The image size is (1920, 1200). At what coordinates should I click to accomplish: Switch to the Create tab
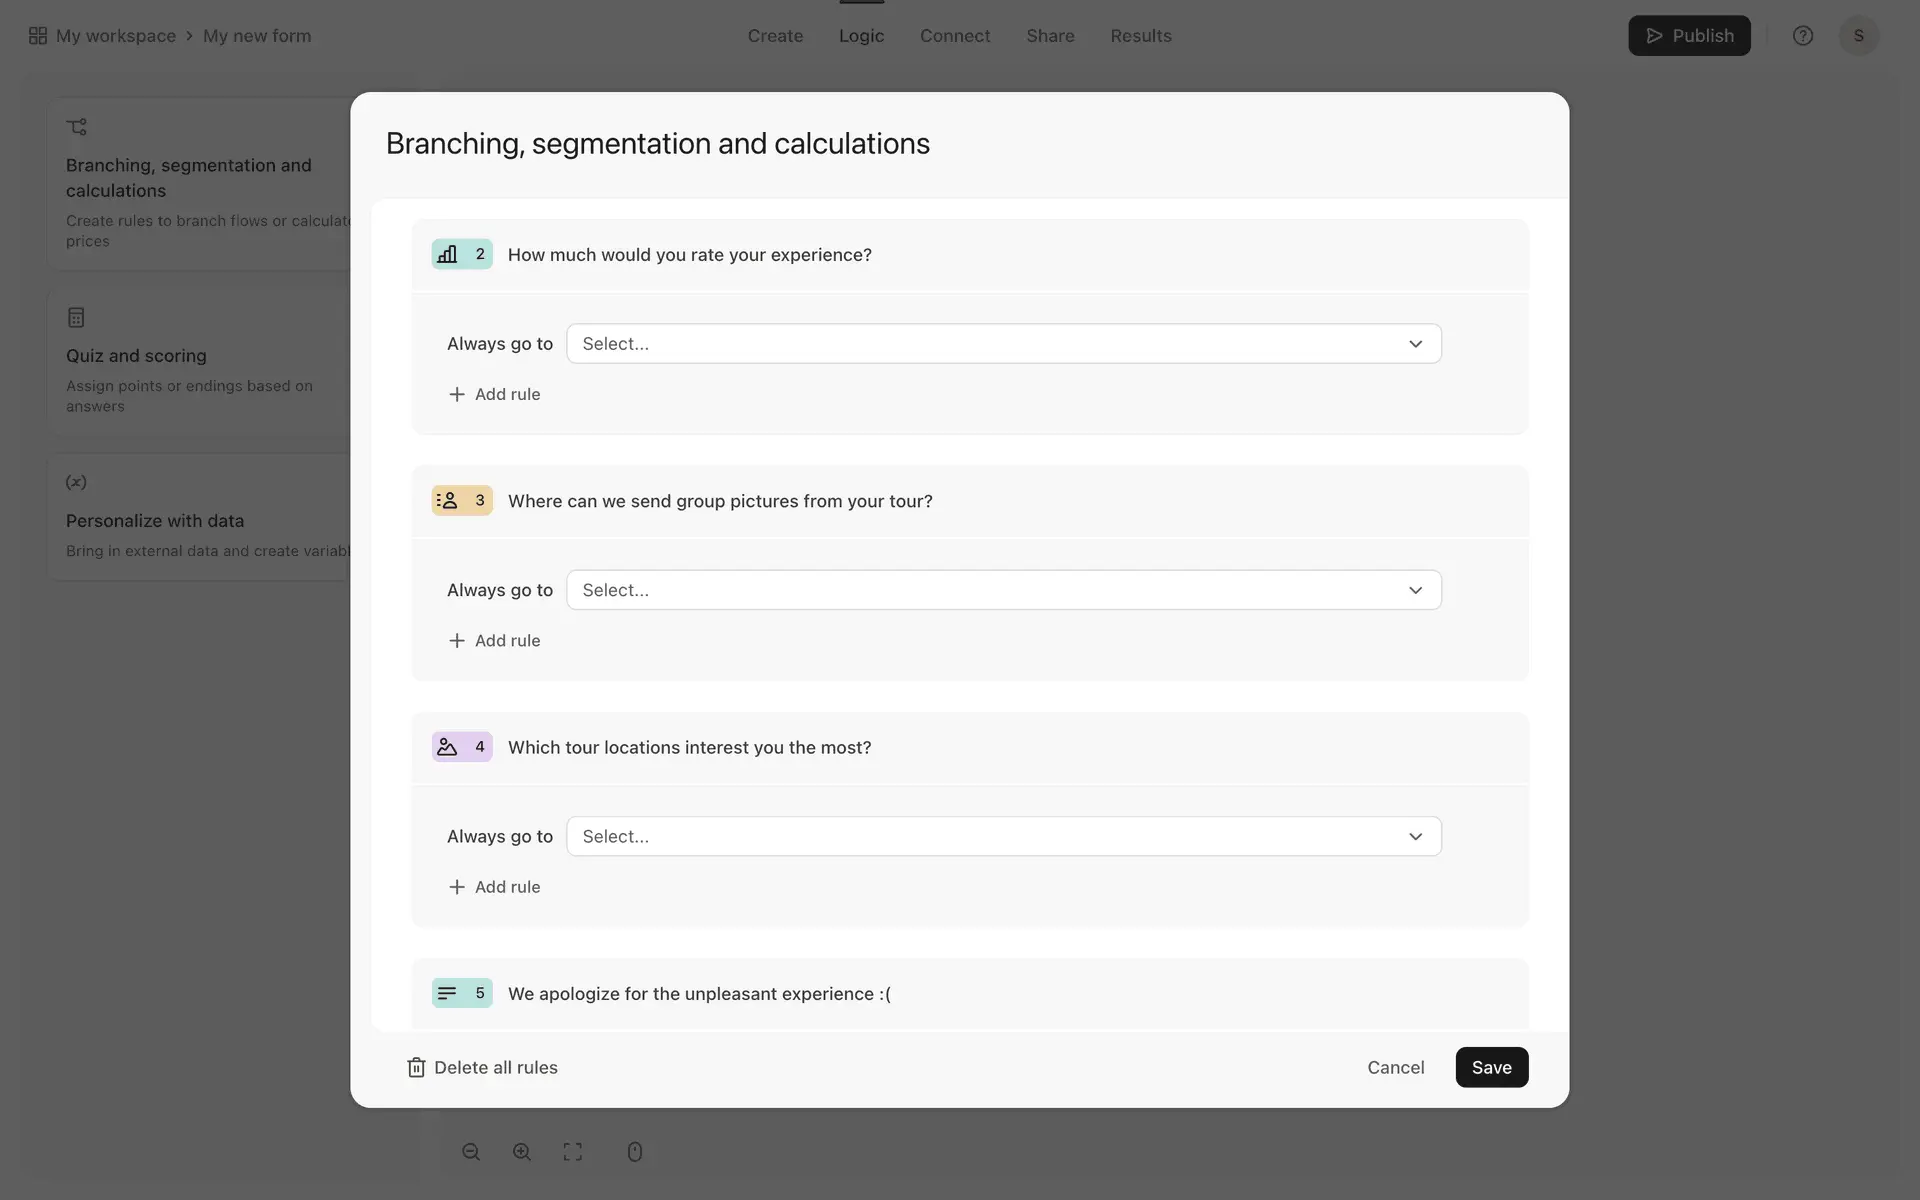pyautogui.click(x=775, y=36)
